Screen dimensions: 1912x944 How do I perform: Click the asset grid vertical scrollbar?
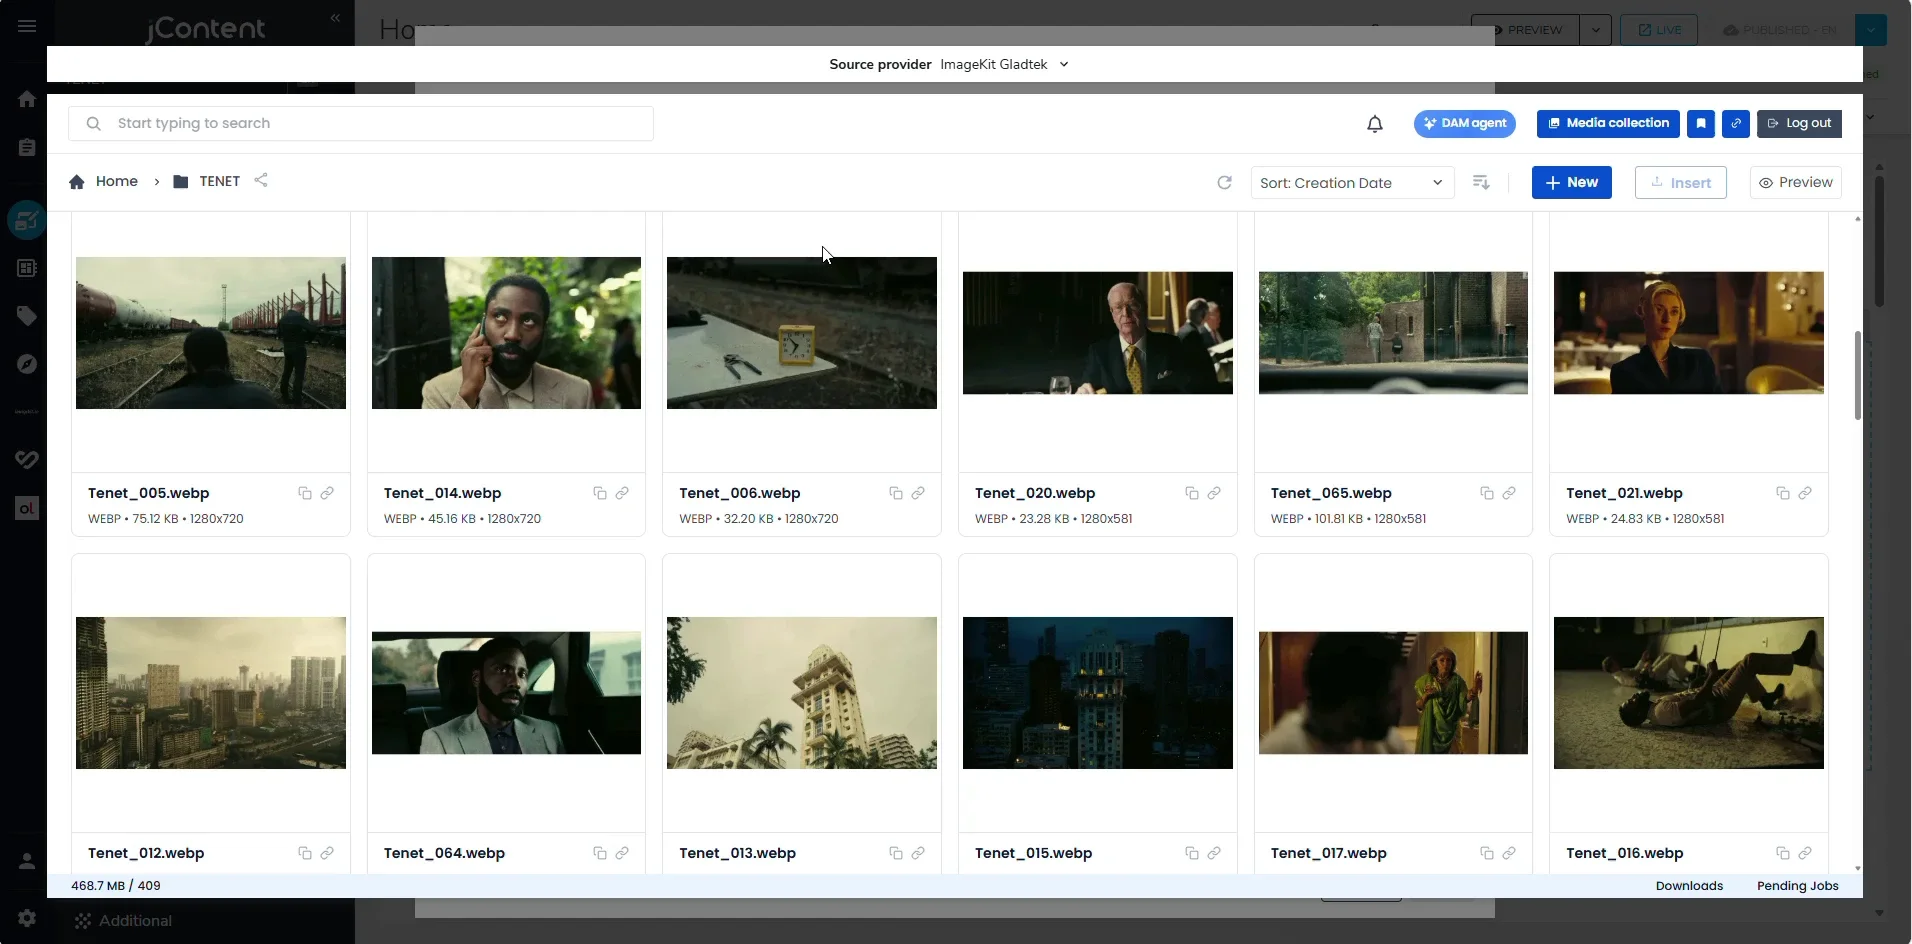click(x=1858, y=375)
